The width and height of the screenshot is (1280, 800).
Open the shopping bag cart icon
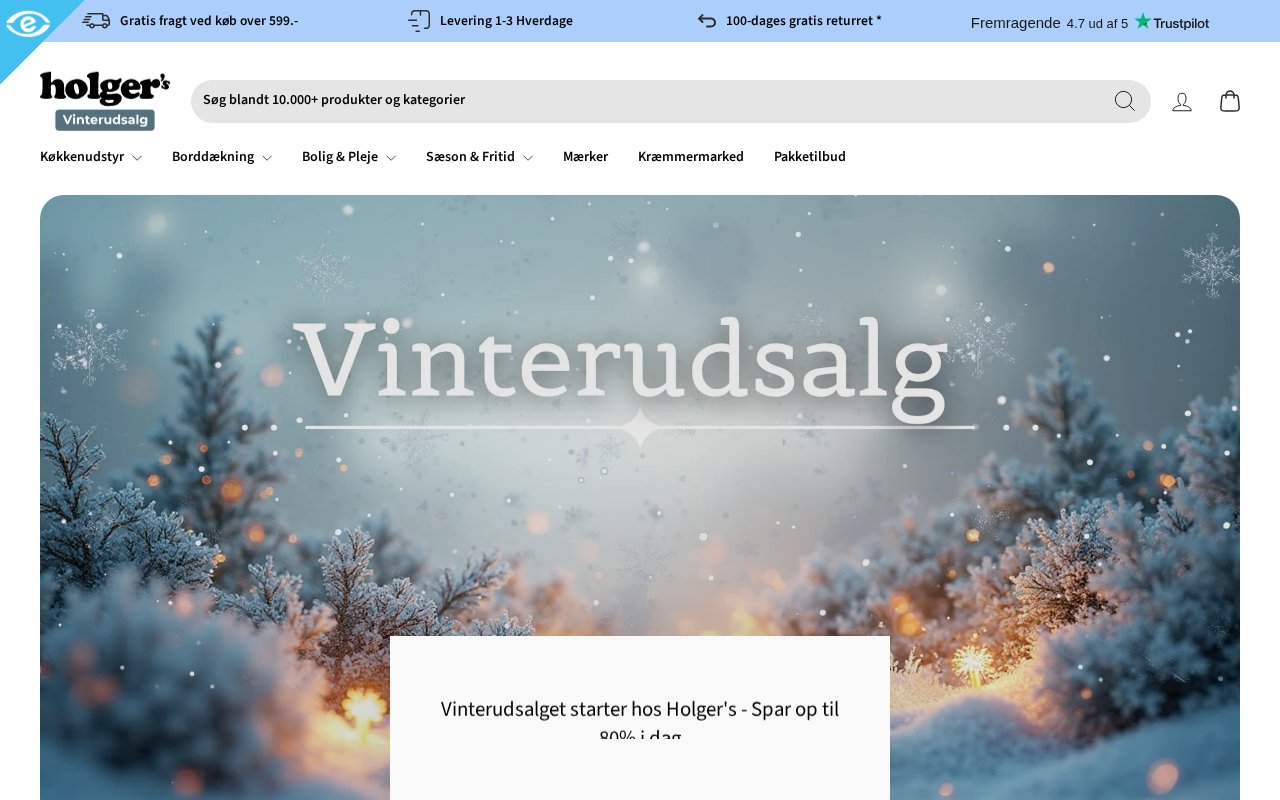[1230, 101]
